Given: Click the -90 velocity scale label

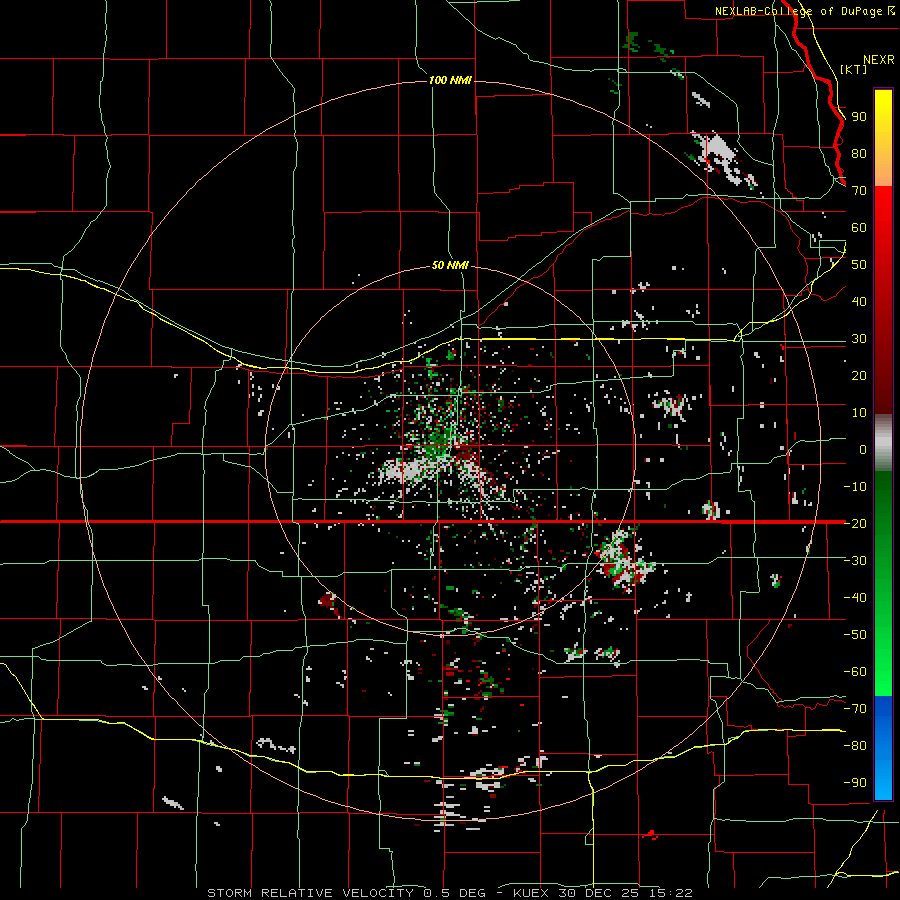Looking at the screenshot, I should [855, 782].
